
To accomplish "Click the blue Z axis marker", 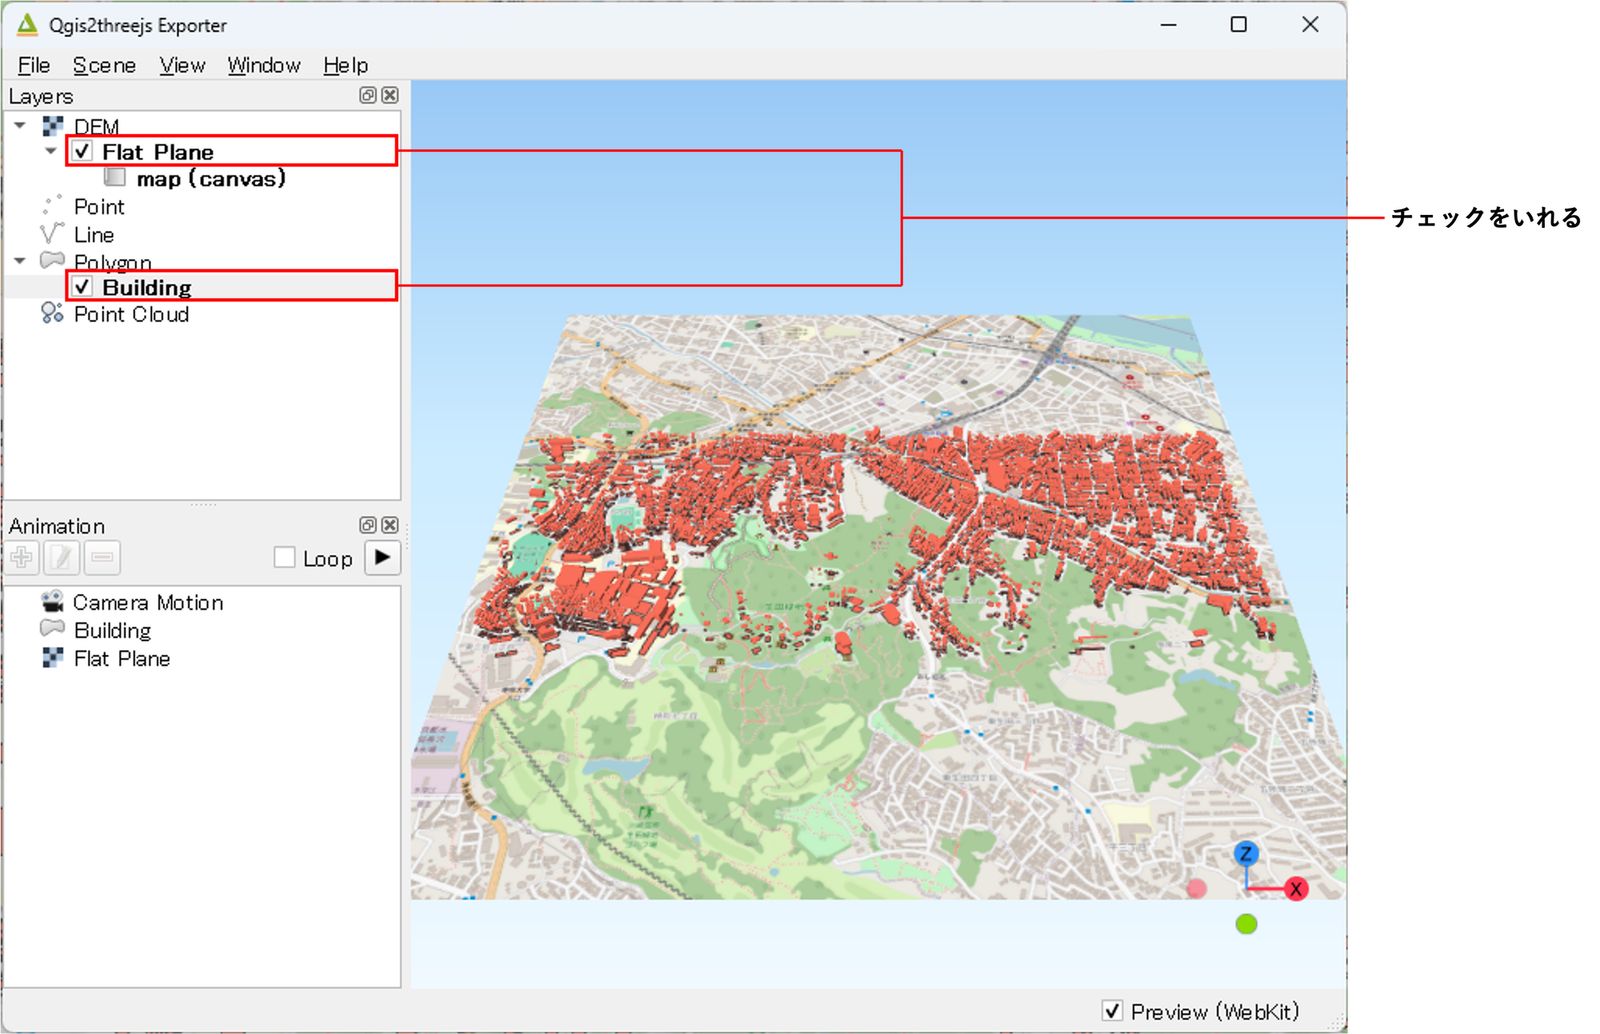I will tap(1245, 853).
